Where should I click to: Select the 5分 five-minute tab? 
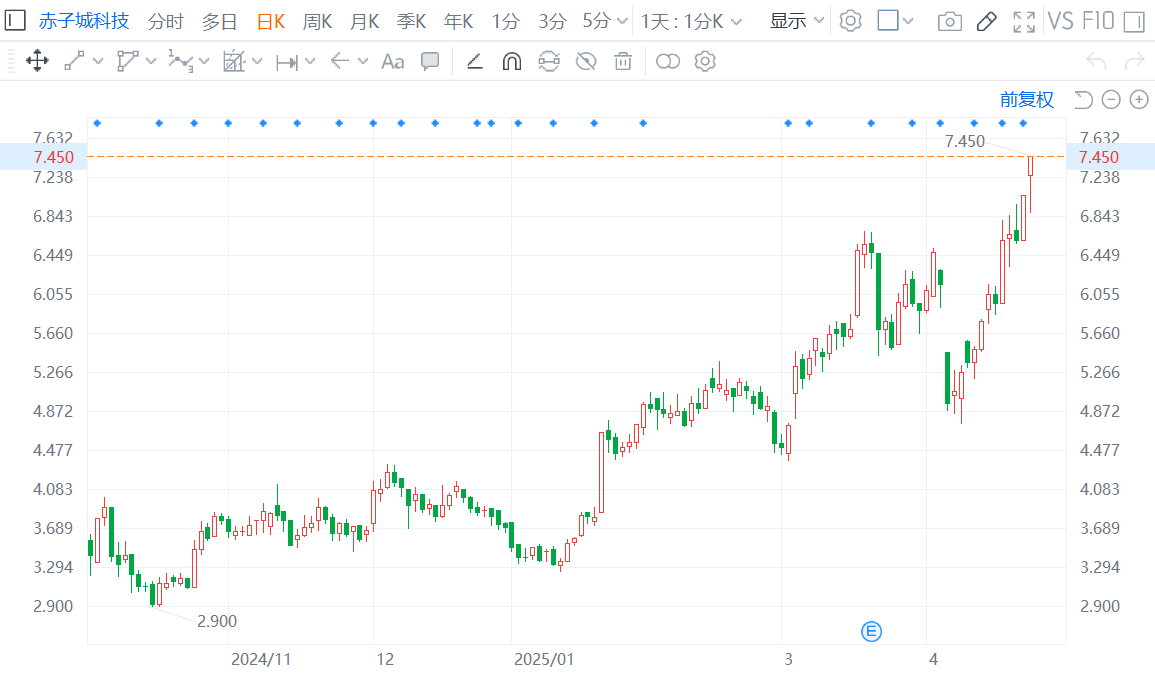tap(597, 21)
